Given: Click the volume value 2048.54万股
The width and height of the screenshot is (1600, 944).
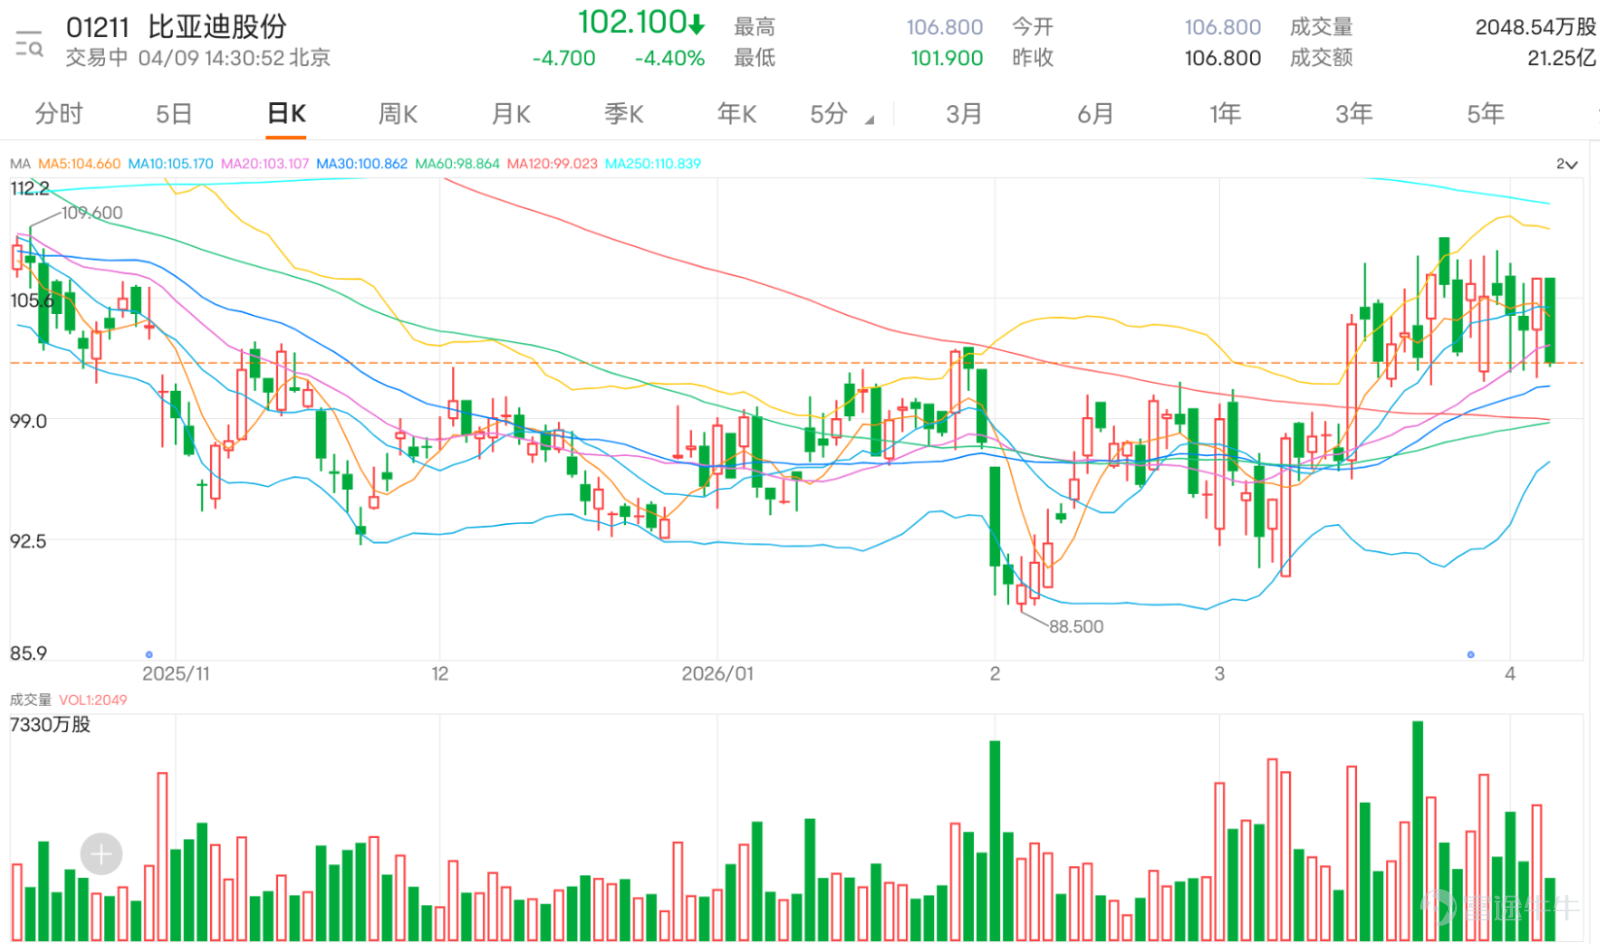Looking at the screenshot, I should pyautogui.click(x=1535, y=27).
